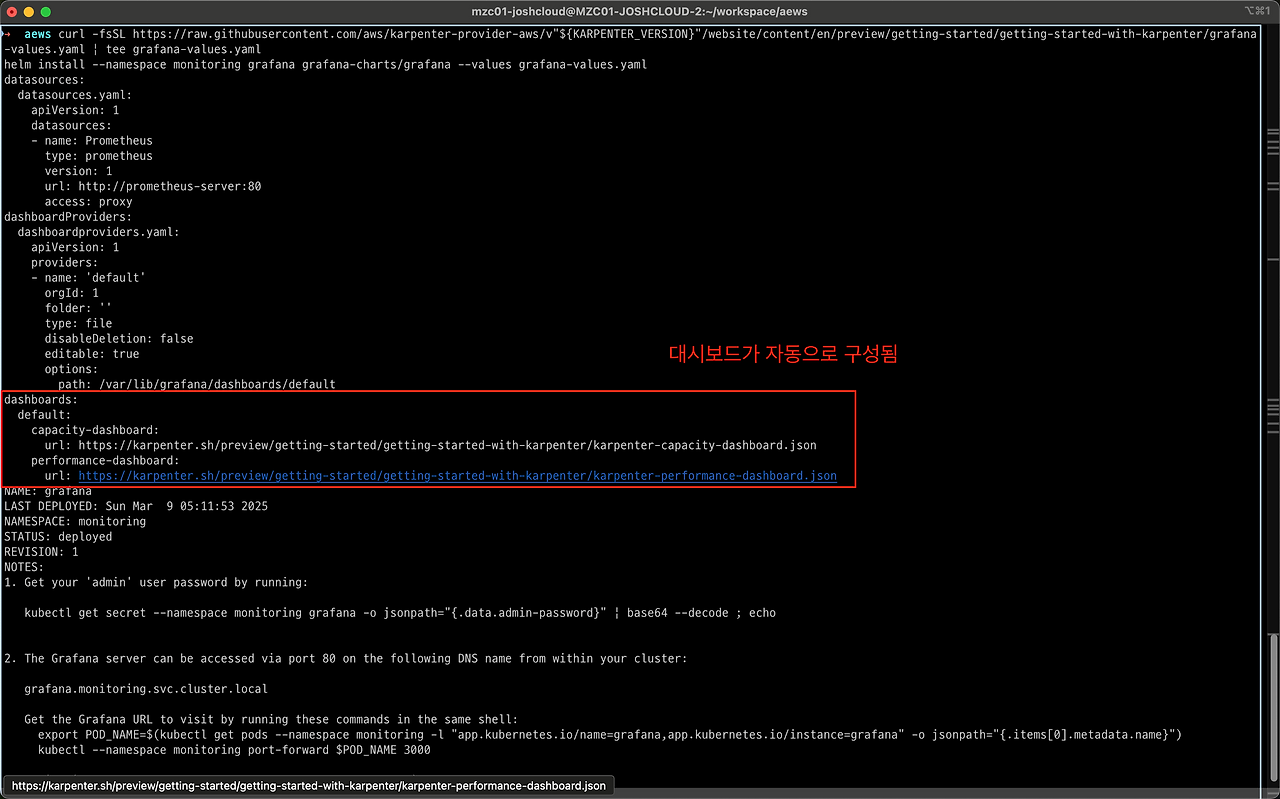
Task: Click the 'dashboards:' key line
Action: 41,399
